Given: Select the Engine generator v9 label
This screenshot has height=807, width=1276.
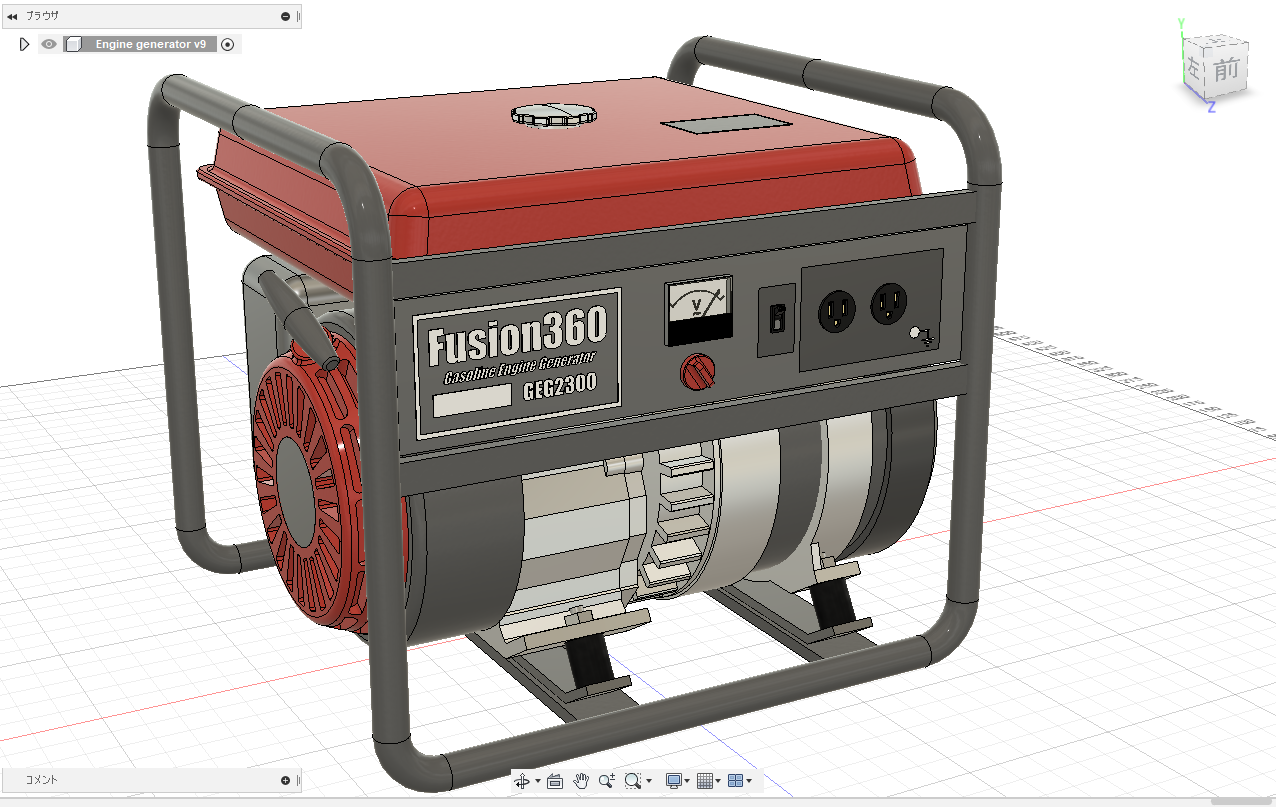Looking at the screenshot, I should tap(150, 44).
